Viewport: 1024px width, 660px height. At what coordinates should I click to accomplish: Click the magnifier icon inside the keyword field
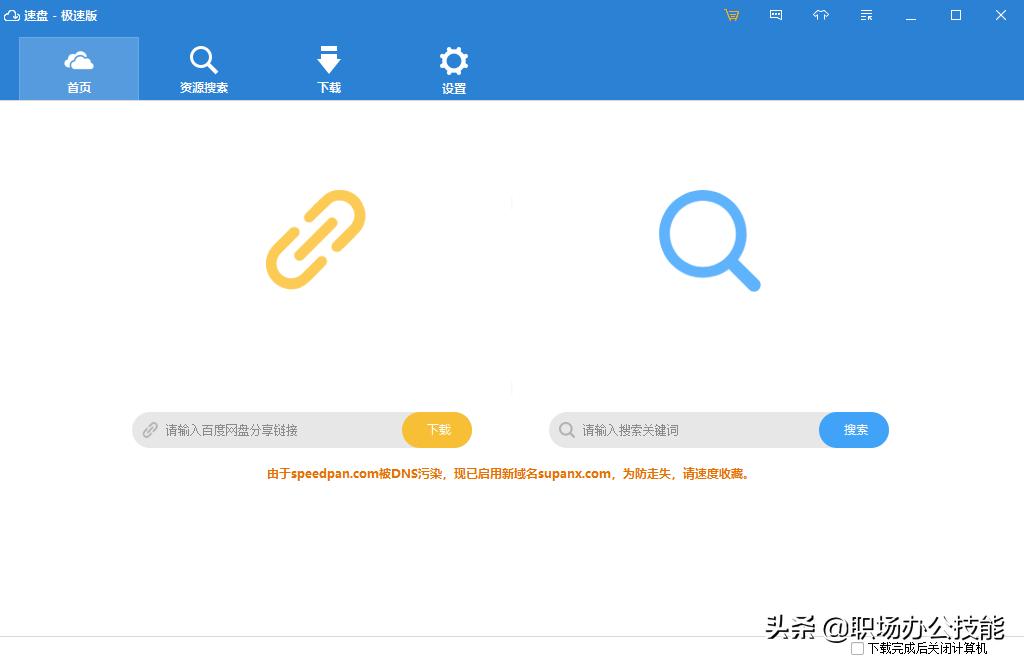[567, 430]
